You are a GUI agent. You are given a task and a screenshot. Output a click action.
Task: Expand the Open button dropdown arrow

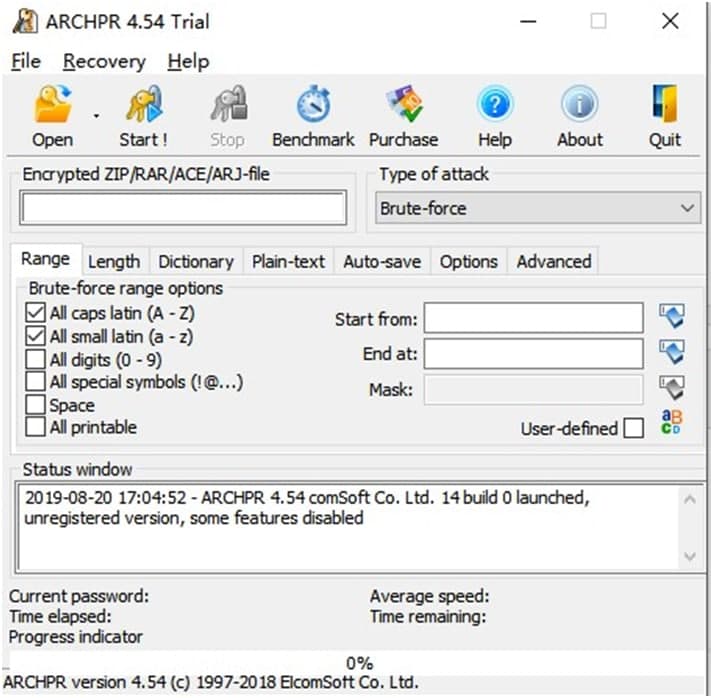(x=96, y=116)
